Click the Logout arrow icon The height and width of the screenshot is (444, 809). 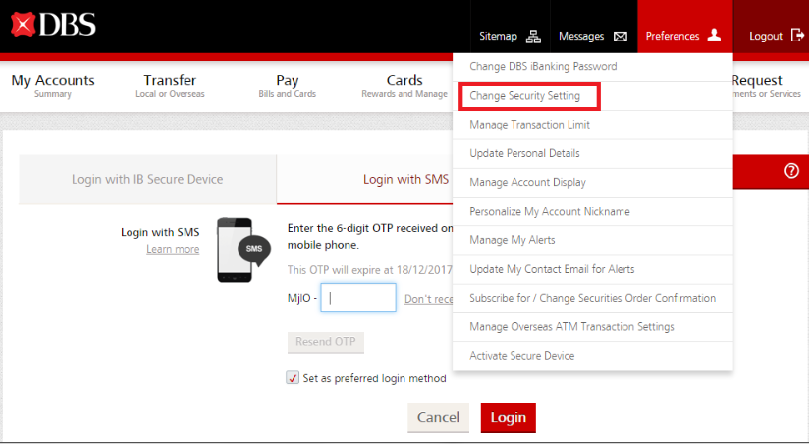[x=797, y=35]
